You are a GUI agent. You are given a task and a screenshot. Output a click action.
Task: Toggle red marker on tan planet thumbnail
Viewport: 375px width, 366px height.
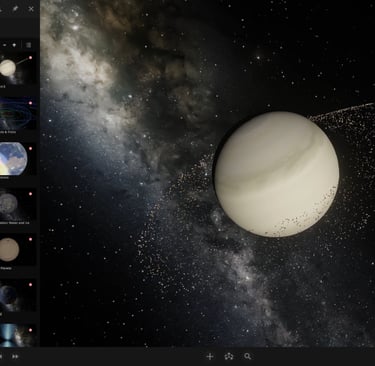click(x=30, y=239)
